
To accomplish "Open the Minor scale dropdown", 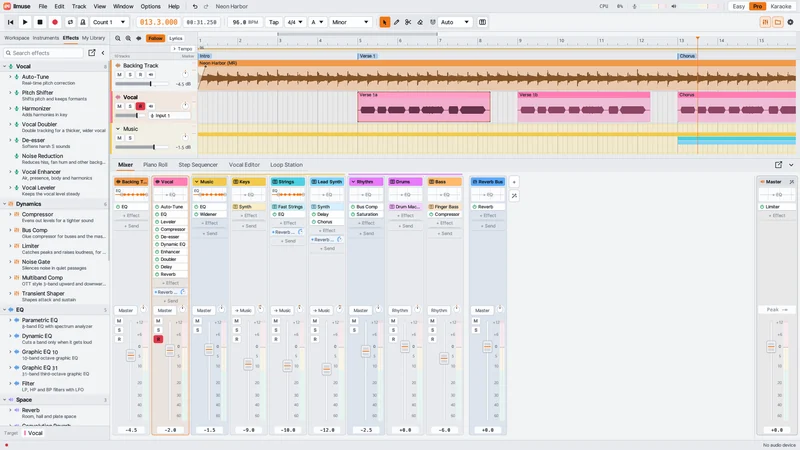I will pyautogui.click(x=350, y=22).
